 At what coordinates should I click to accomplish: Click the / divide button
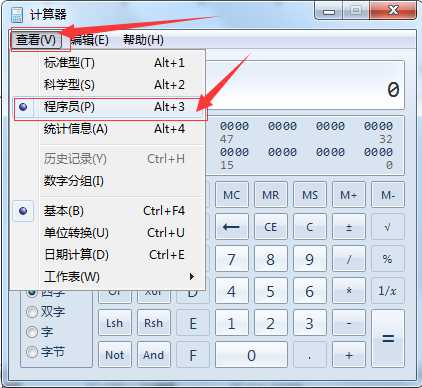349,259
